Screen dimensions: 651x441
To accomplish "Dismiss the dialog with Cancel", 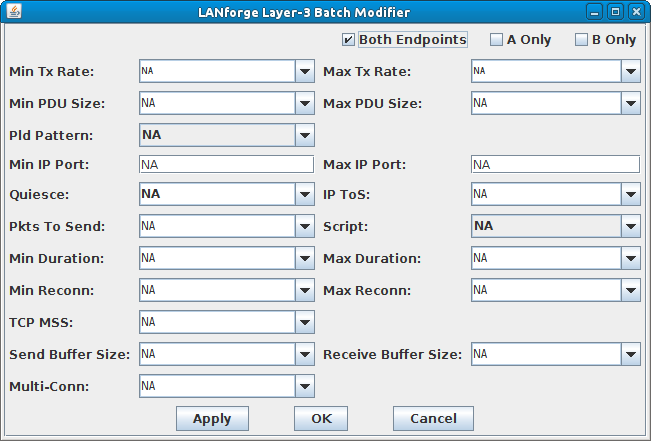I will 433,419.
